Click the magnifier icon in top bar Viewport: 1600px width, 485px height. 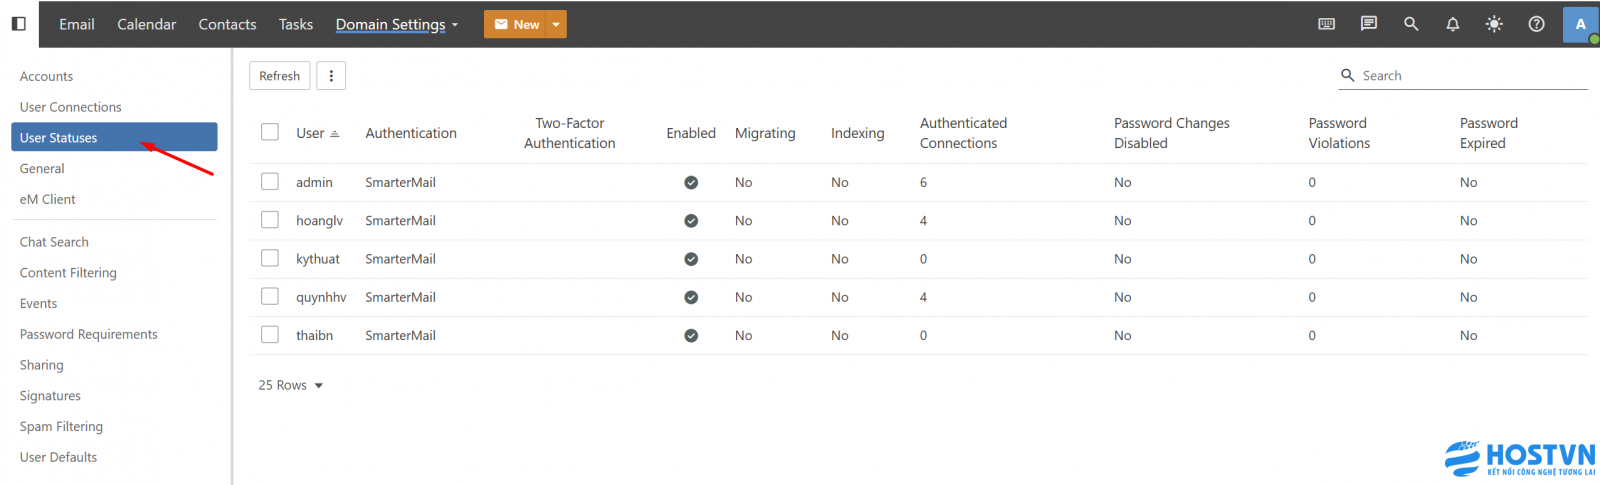(x=1411, y=24)
